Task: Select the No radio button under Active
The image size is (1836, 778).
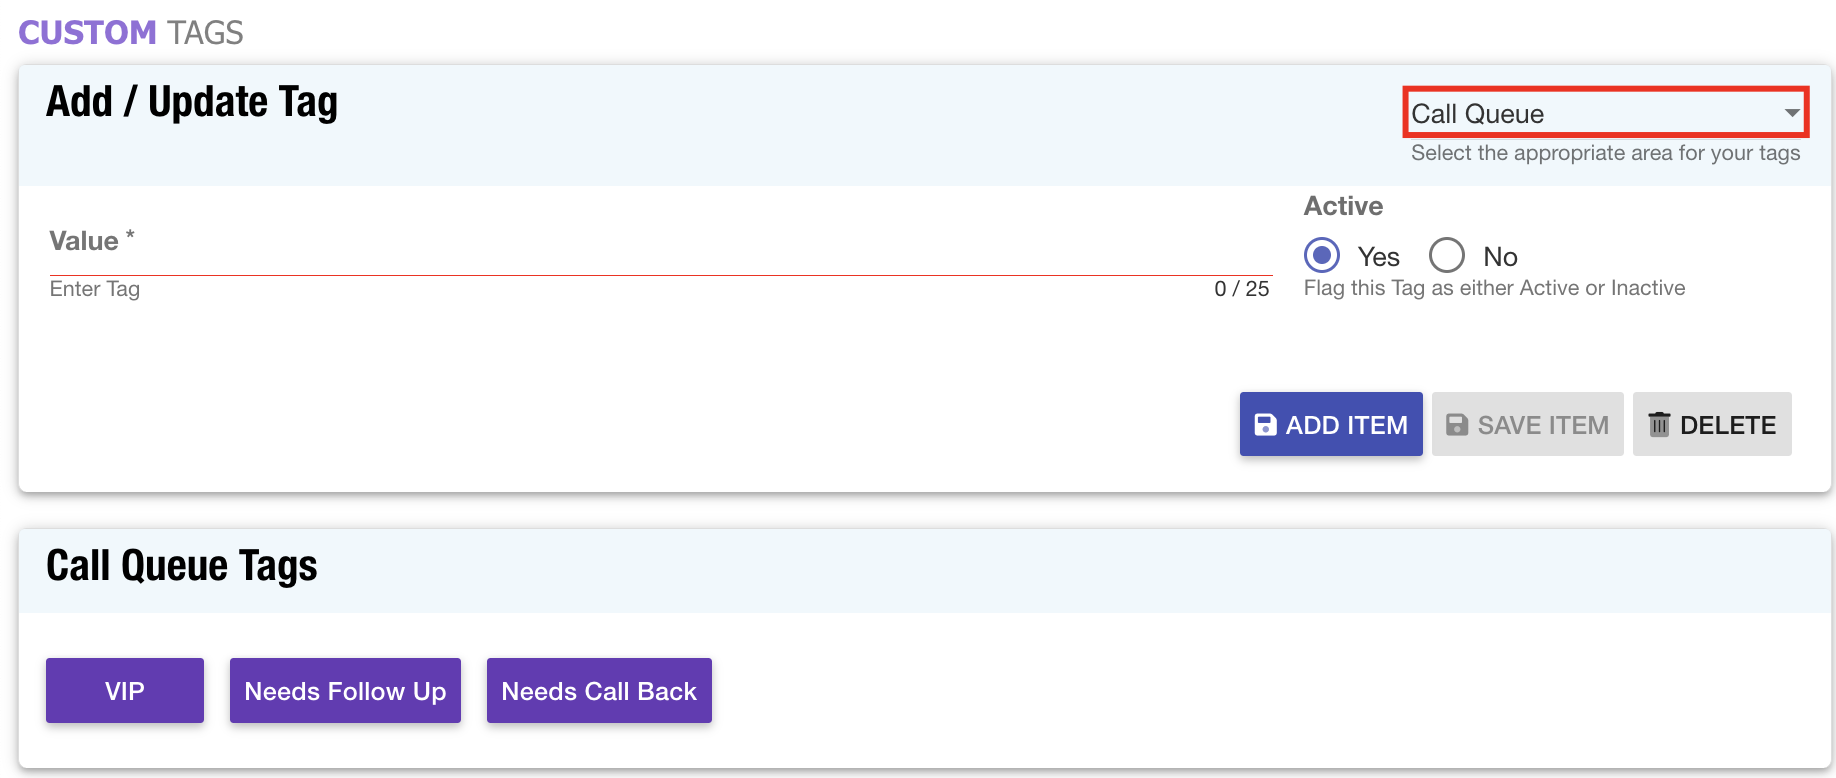Action: click(1446, 255)
